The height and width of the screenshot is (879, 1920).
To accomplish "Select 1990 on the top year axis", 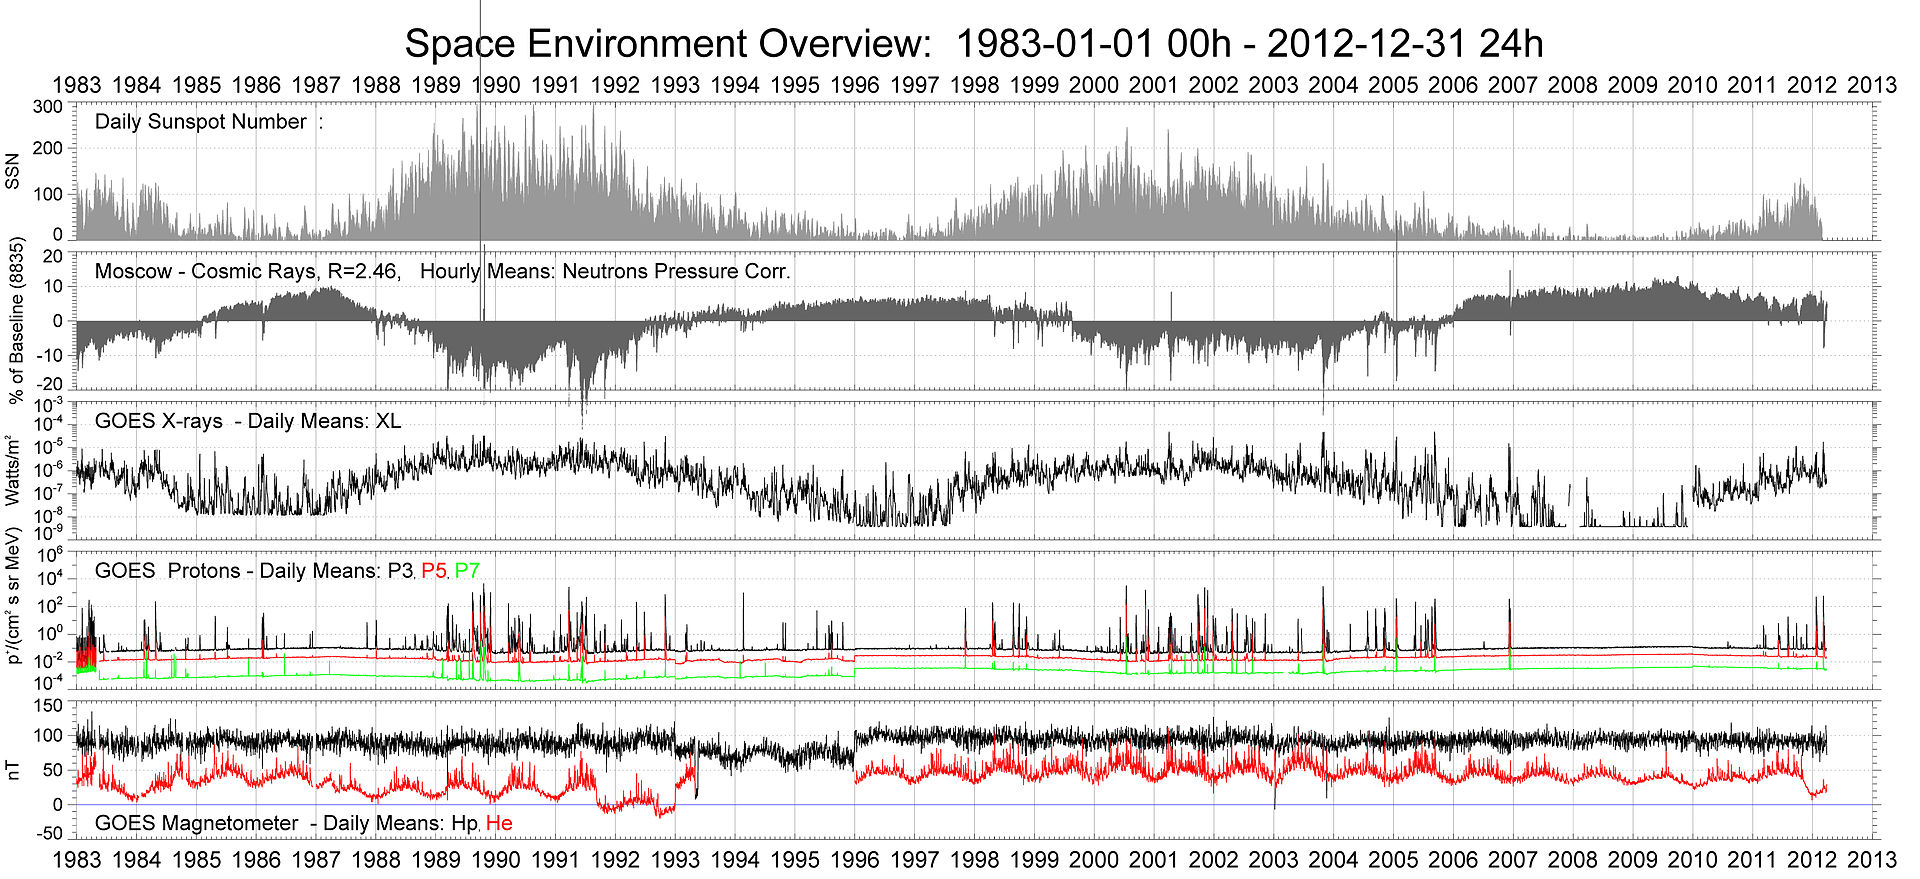I will tap(496, 85).
